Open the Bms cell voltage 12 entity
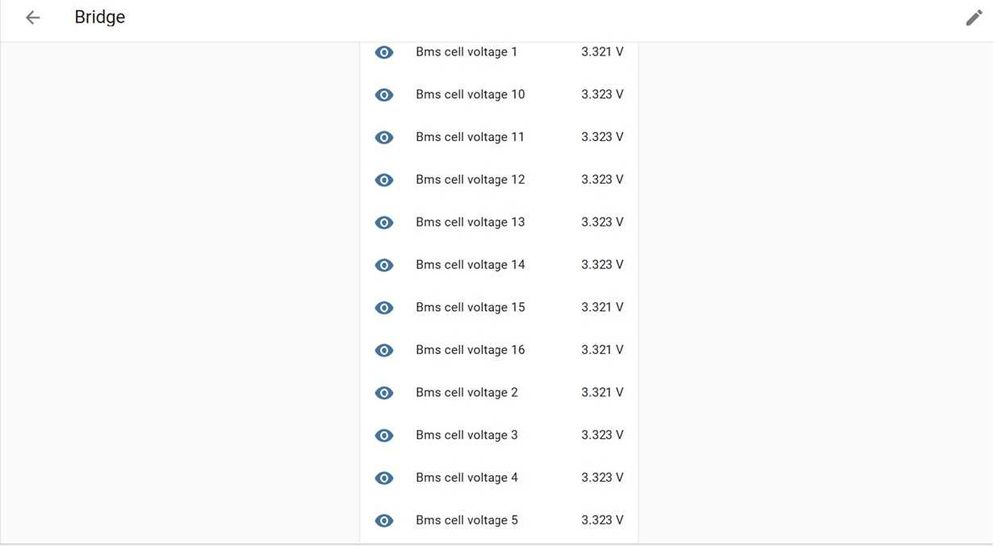1000x546 pixels. coord(470,180)
